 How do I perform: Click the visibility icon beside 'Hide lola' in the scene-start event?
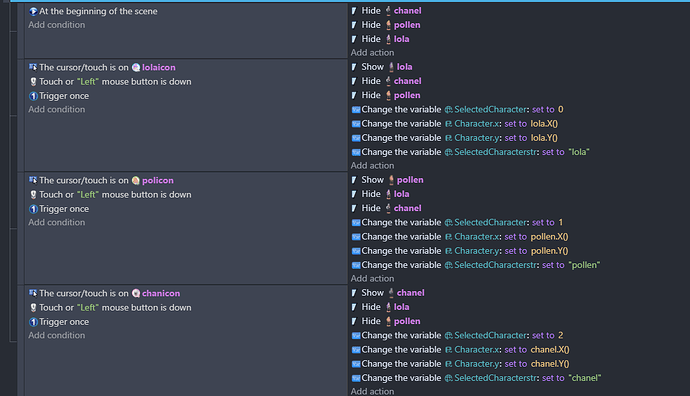click(x=354, y=39)
